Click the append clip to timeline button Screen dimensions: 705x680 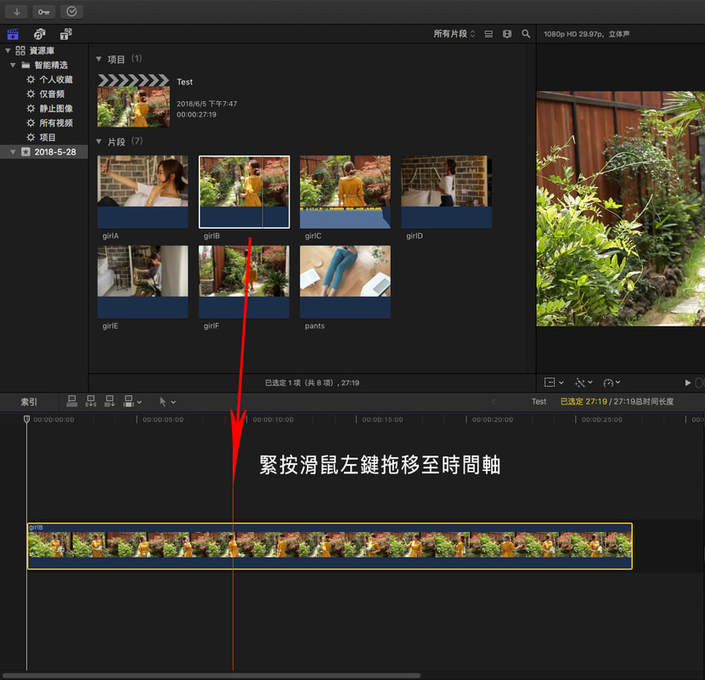click(x=109, y=401)
